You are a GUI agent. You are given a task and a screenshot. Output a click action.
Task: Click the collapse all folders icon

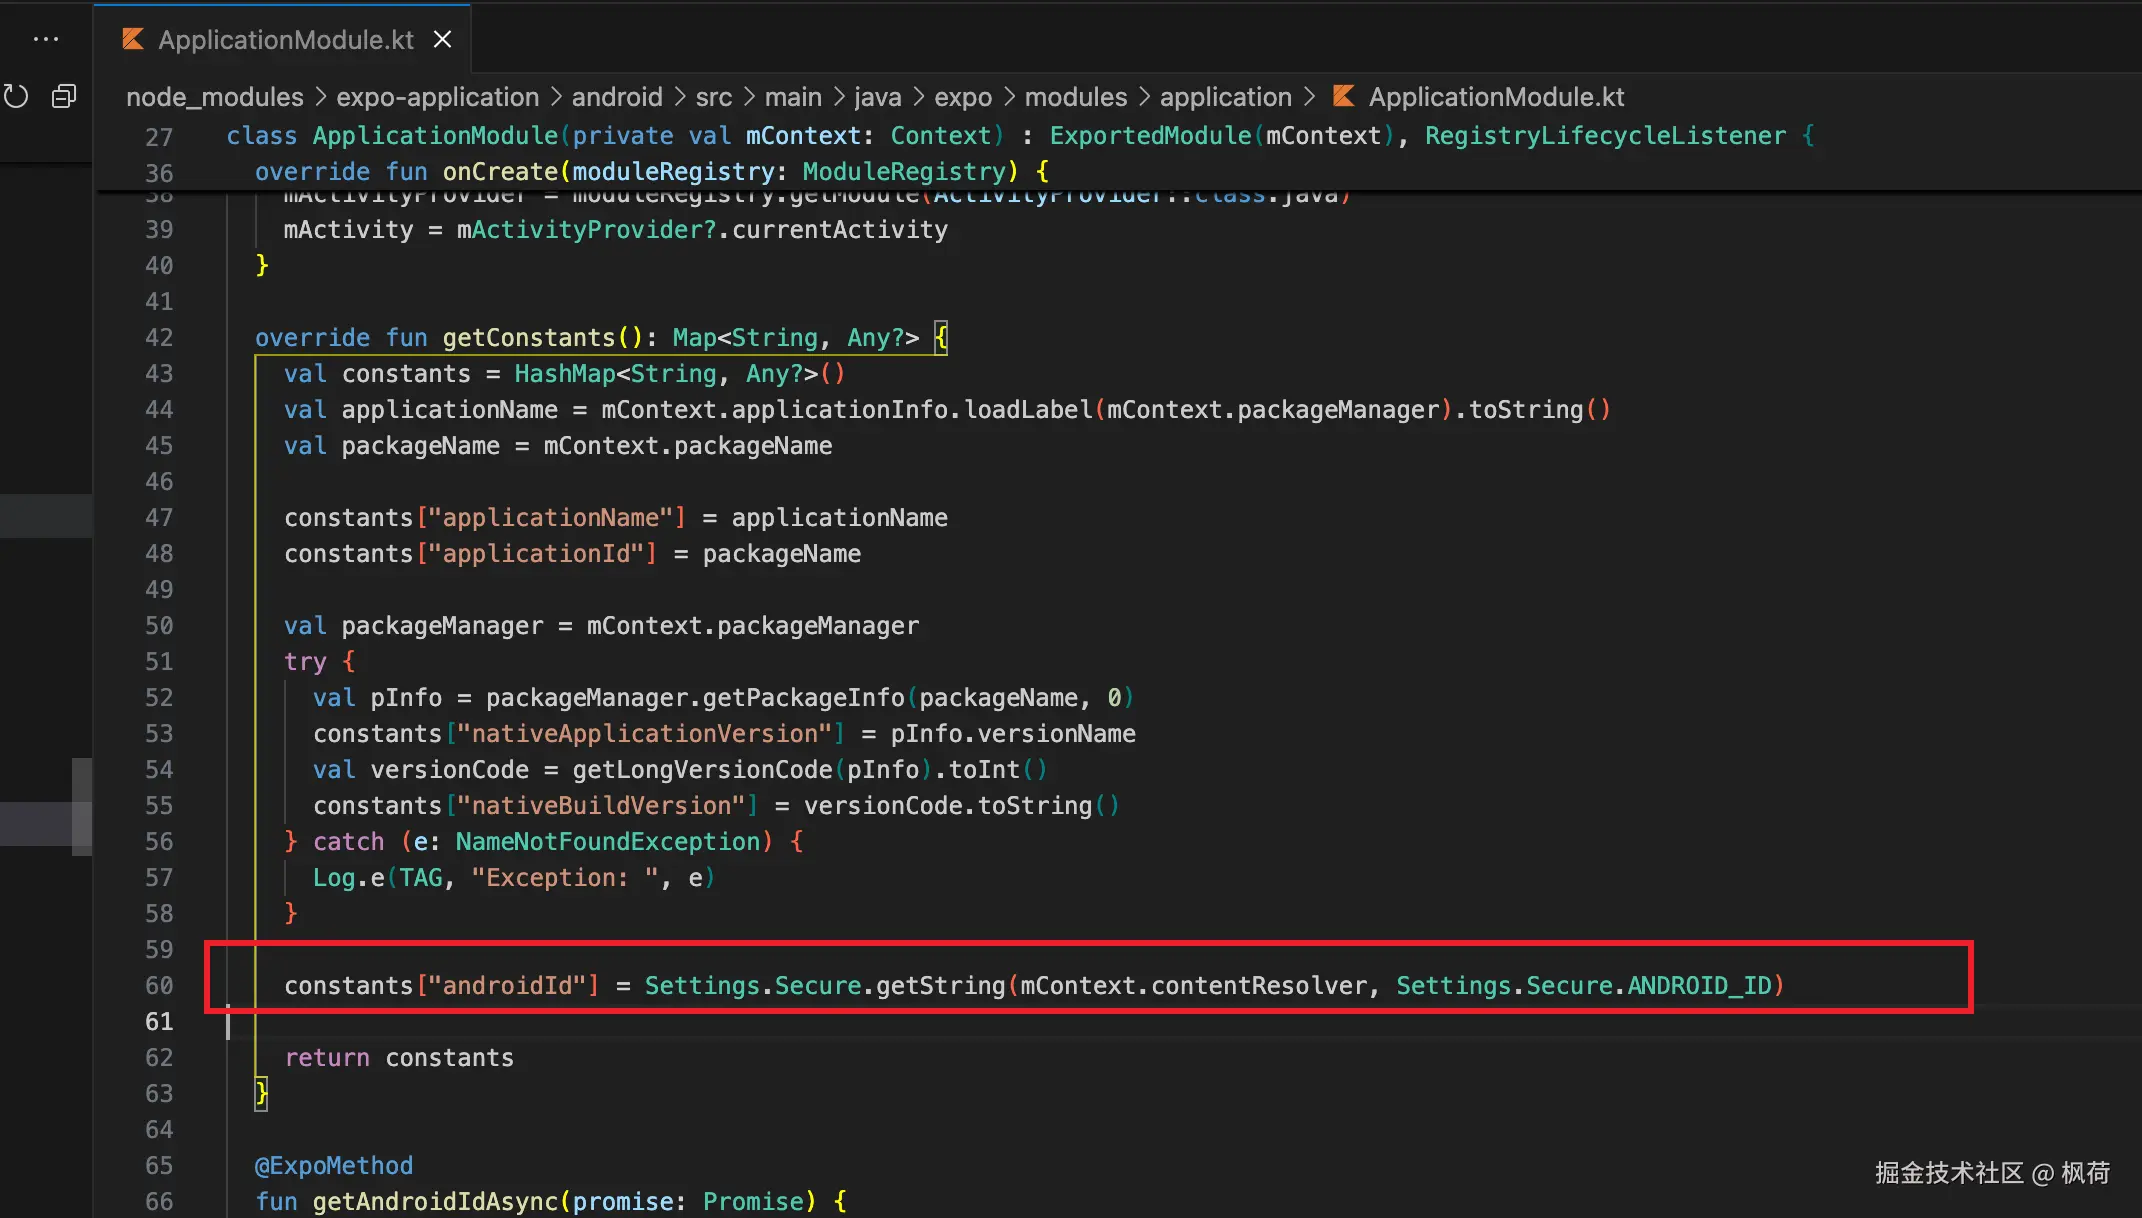pyautogui.click(x=64, y=97)
